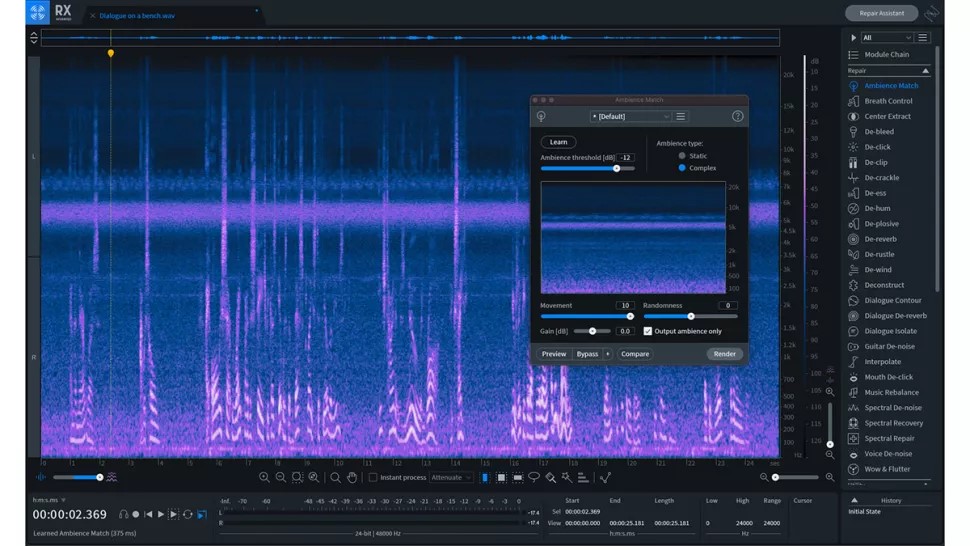
Task: Uncheck Output ambience only
Action: [x=648, y=331]
